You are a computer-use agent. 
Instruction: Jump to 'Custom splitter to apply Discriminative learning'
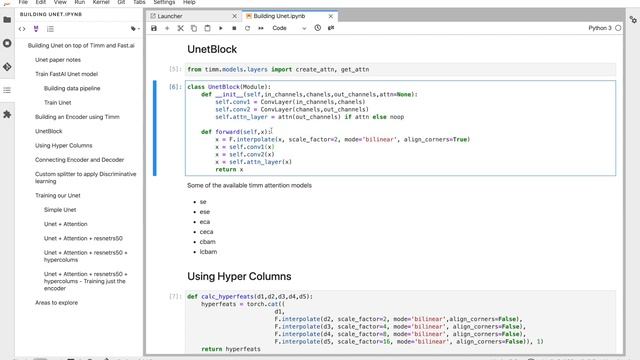pyautogui.click(x=85, y=178)
